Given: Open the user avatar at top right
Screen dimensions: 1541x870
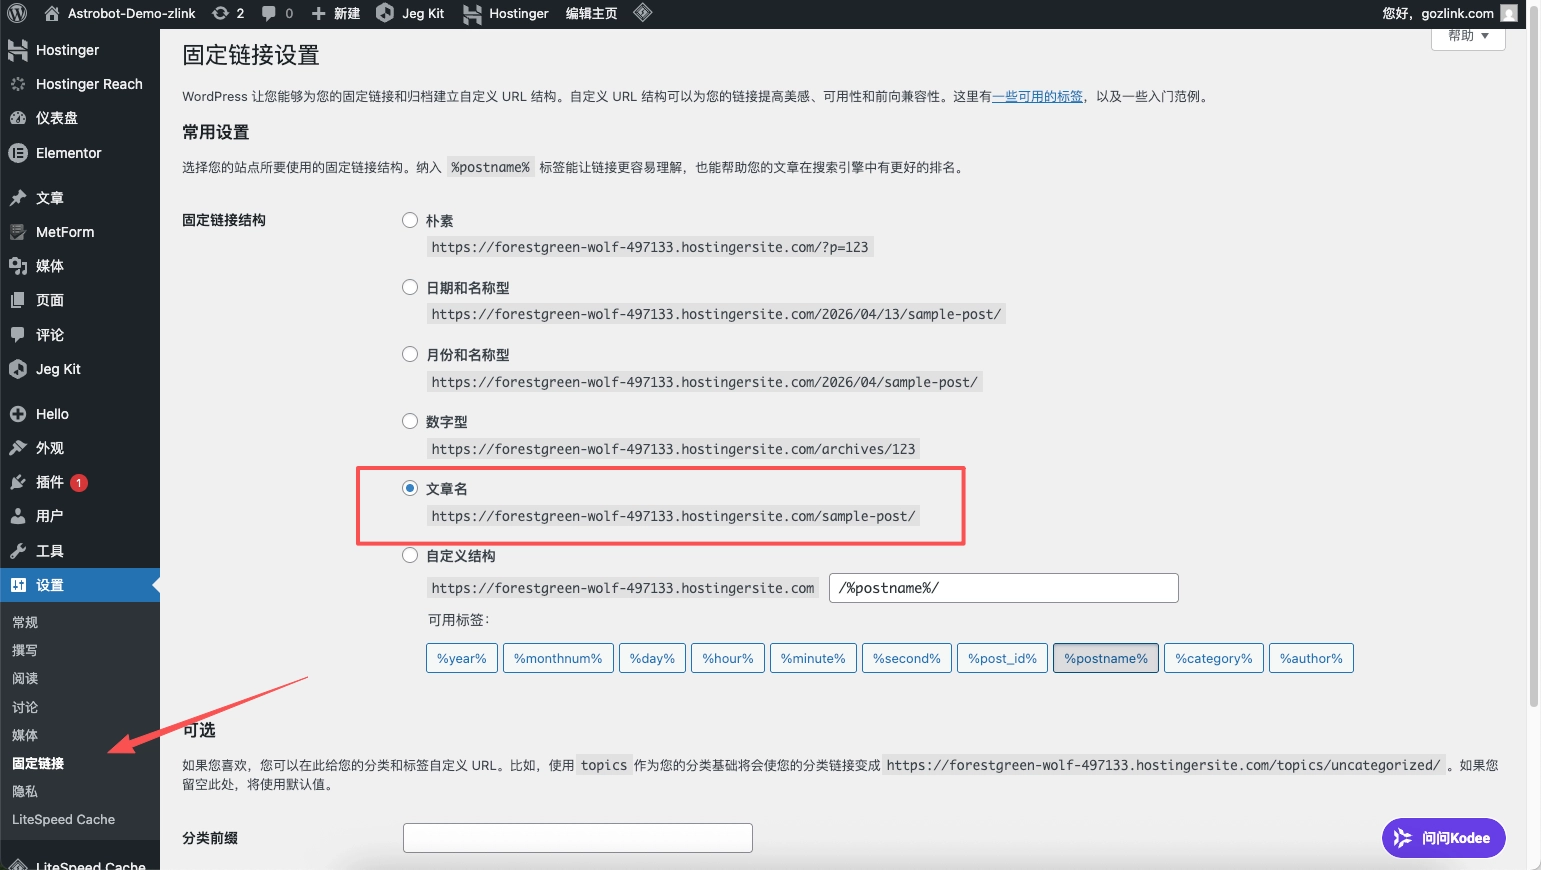Looking at the screenshot, I should point(1509,13).
